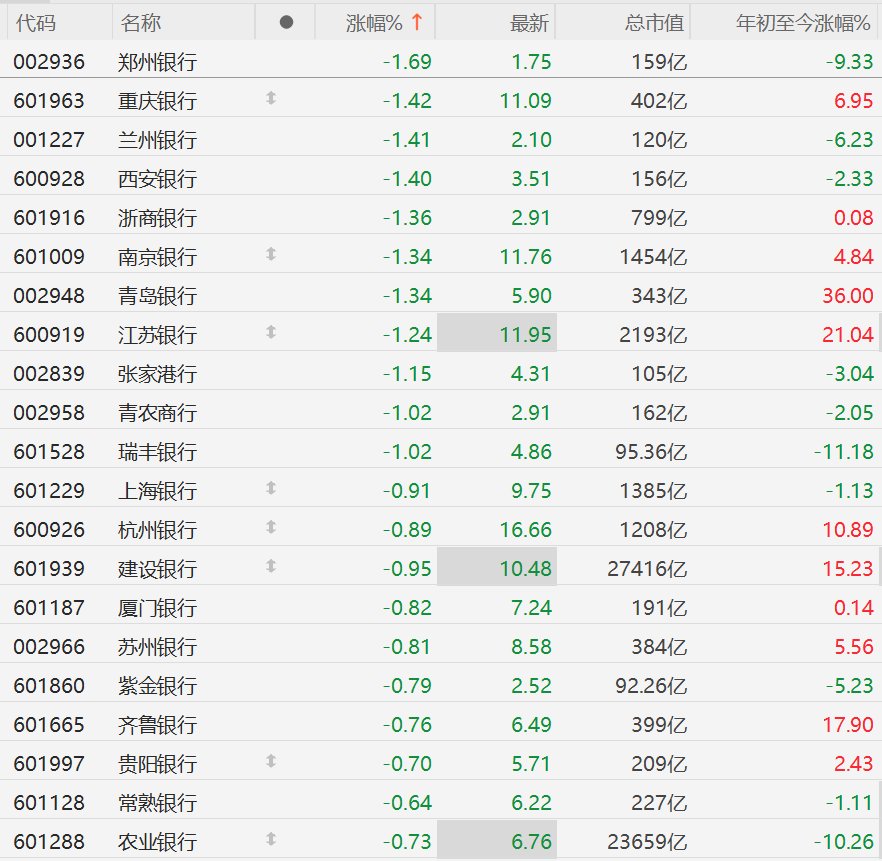Click the 建设银行 row up-down arrow icon

click(x=271, y=566)
